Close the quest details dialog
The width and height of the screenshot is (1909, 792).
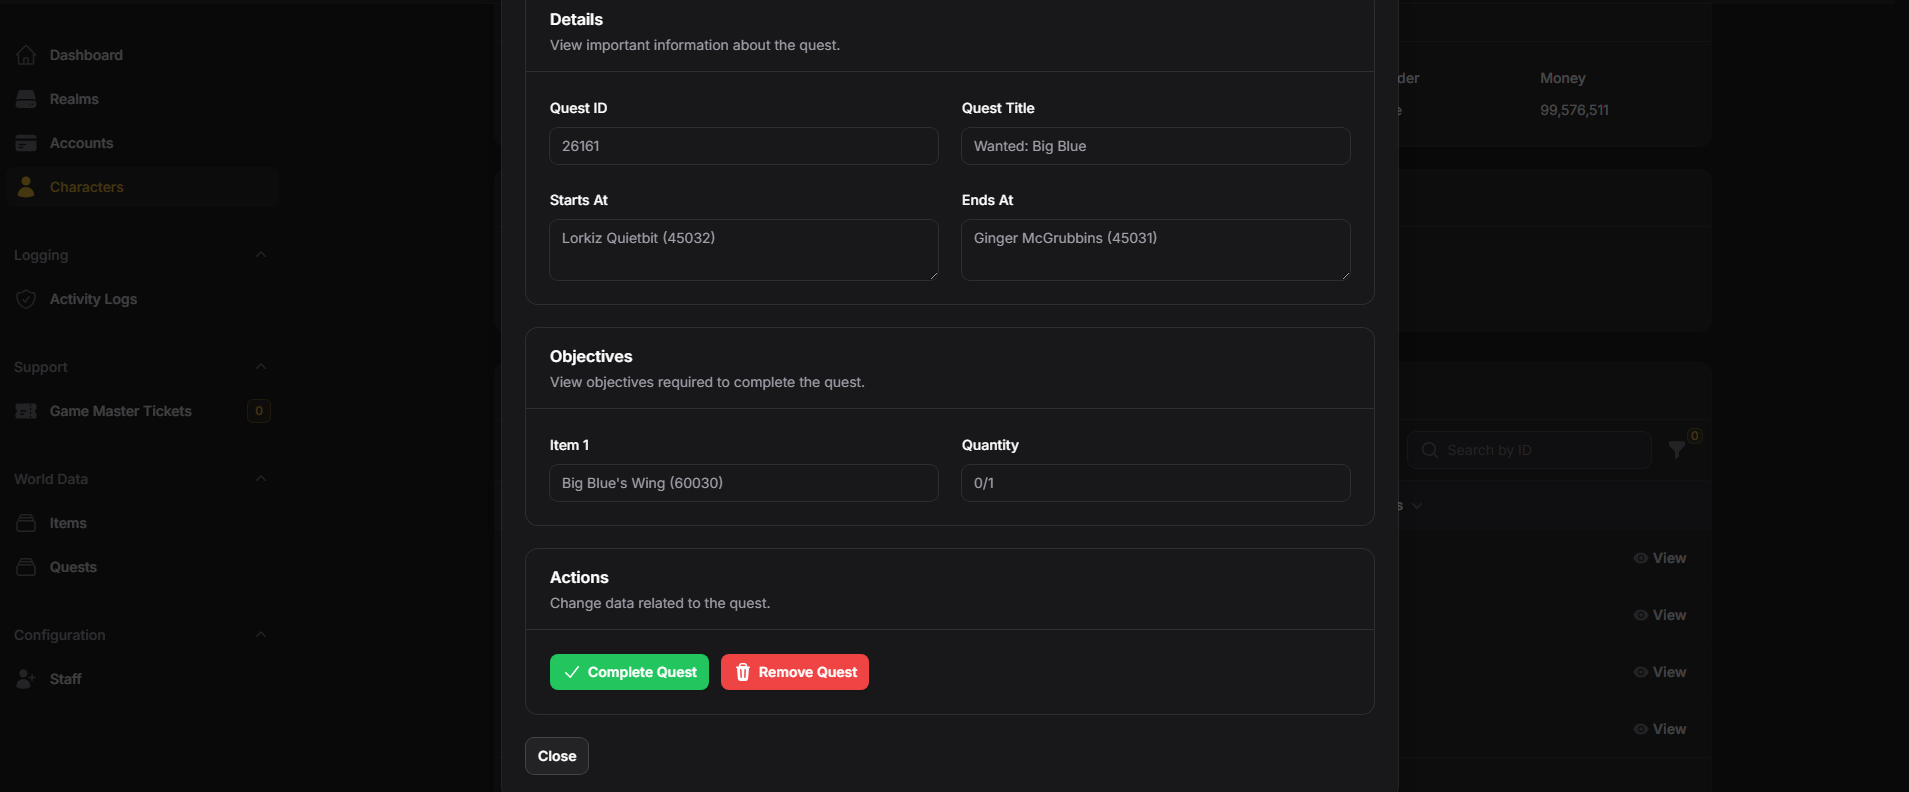557,756
